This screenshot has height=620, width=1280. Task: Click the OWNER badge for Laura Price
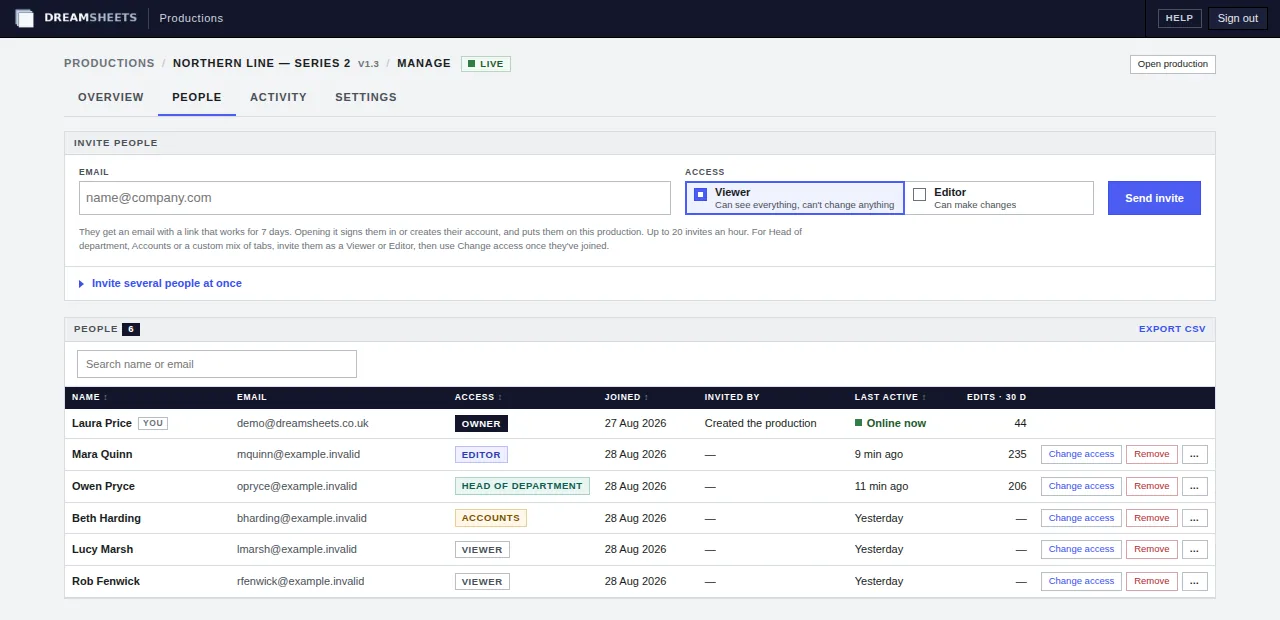(481, 423)
